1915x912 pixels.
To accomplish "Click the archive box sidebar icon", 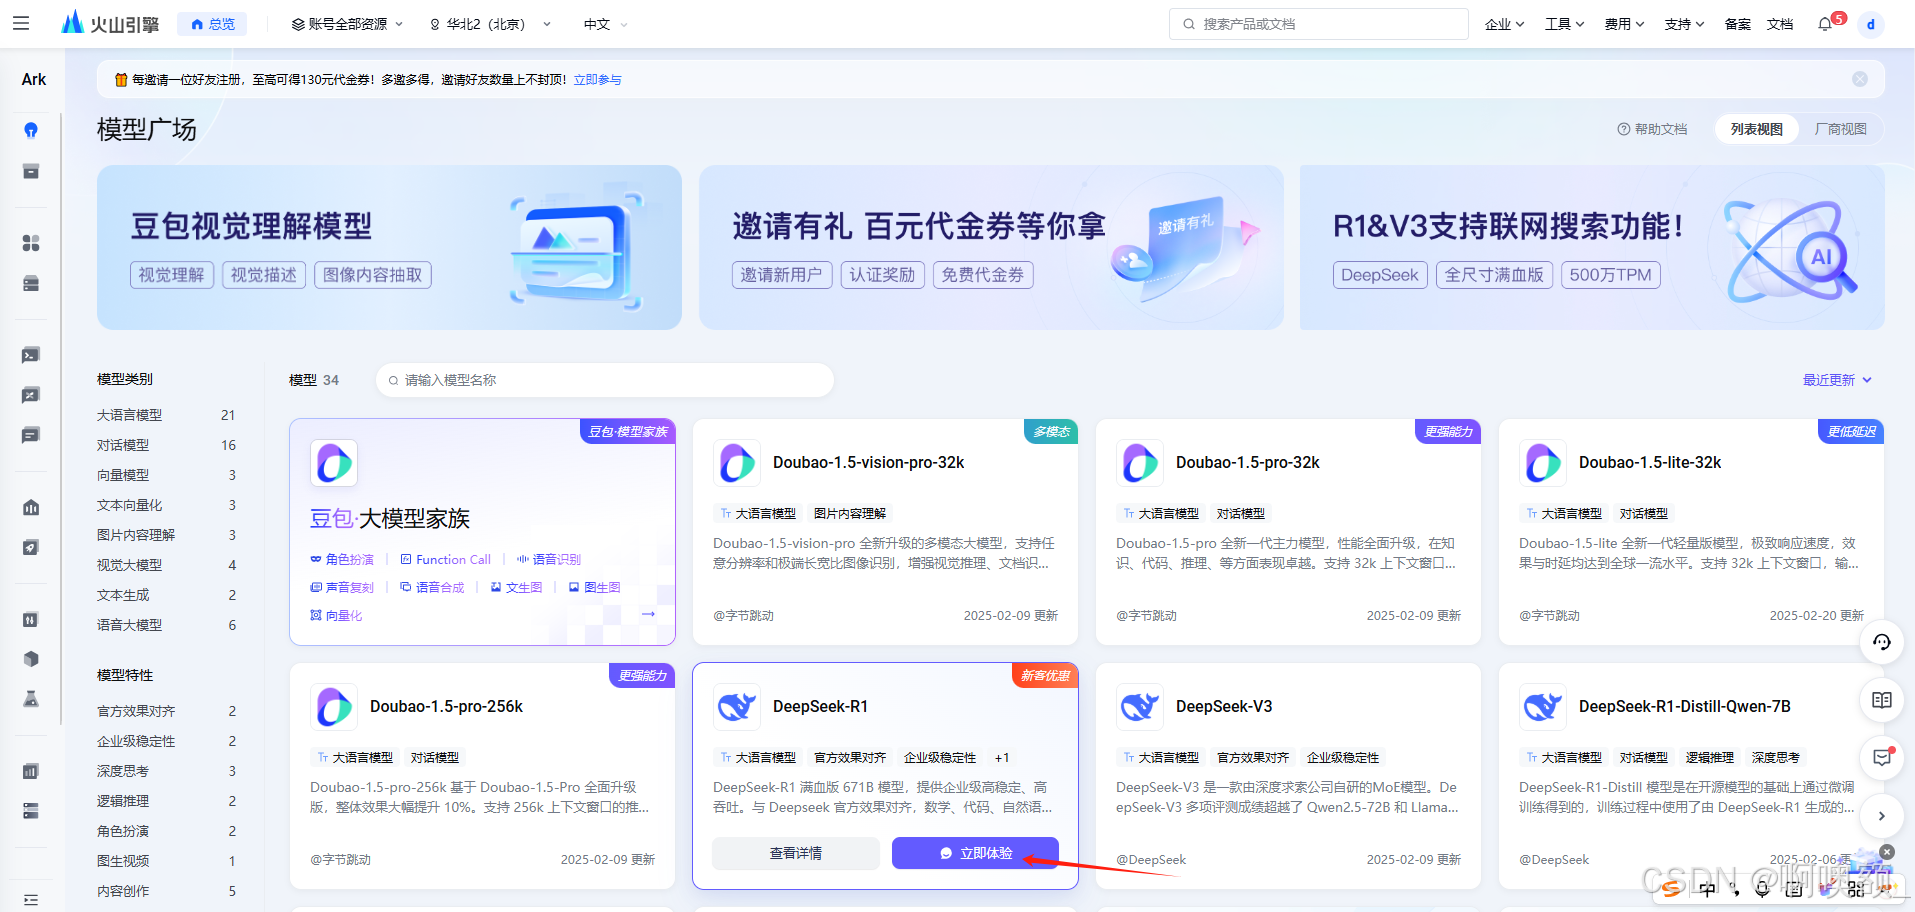I will tap(31, 172).
